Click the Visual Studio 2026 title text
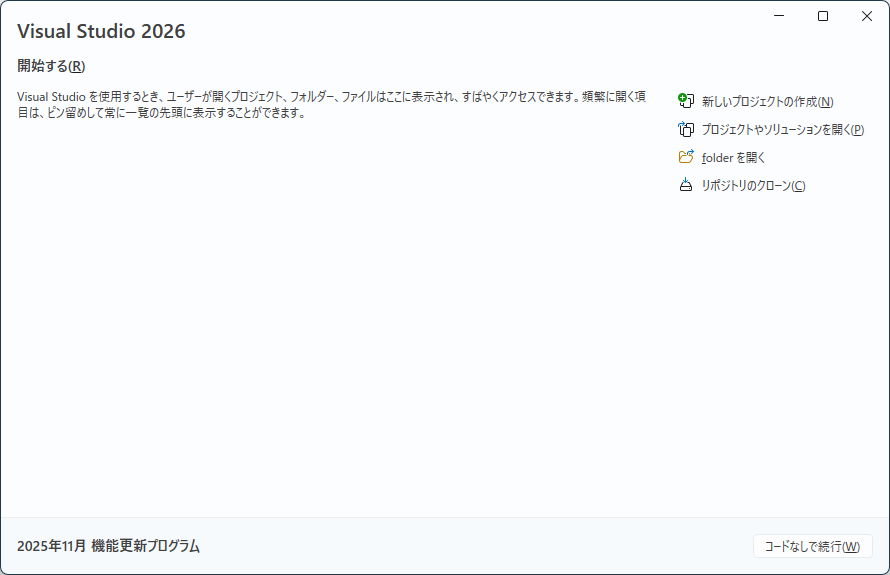This screenshot has width=890, height=575. (101, 31)
